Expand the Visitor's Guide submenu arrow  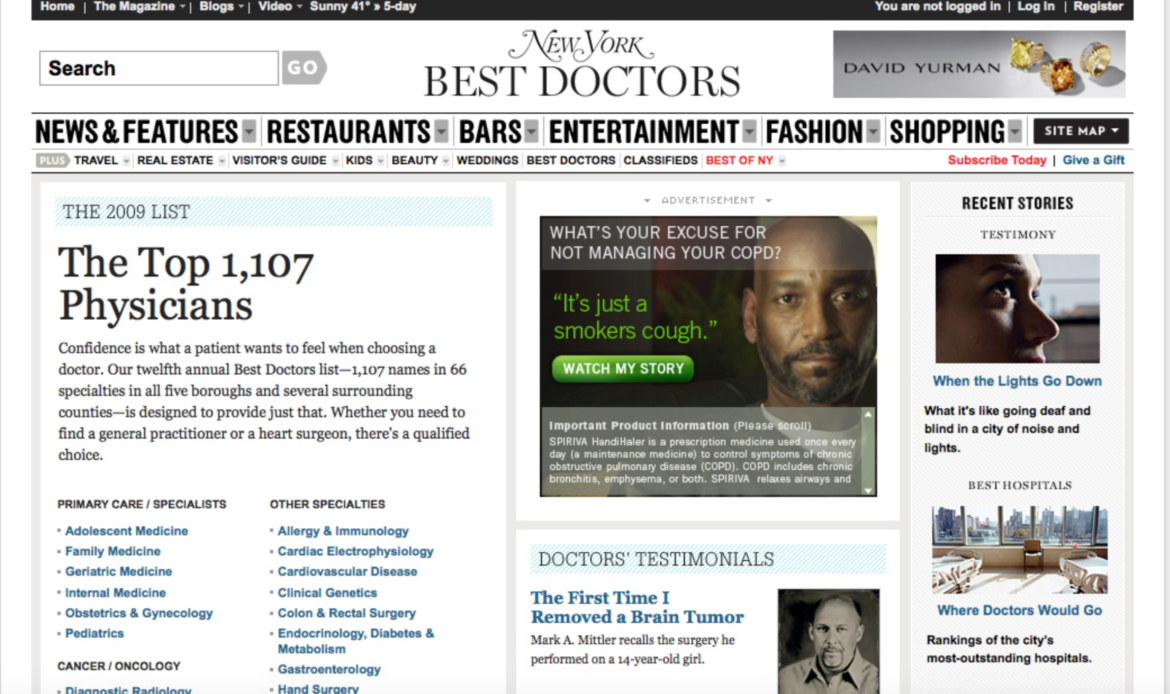pos(335,161)
